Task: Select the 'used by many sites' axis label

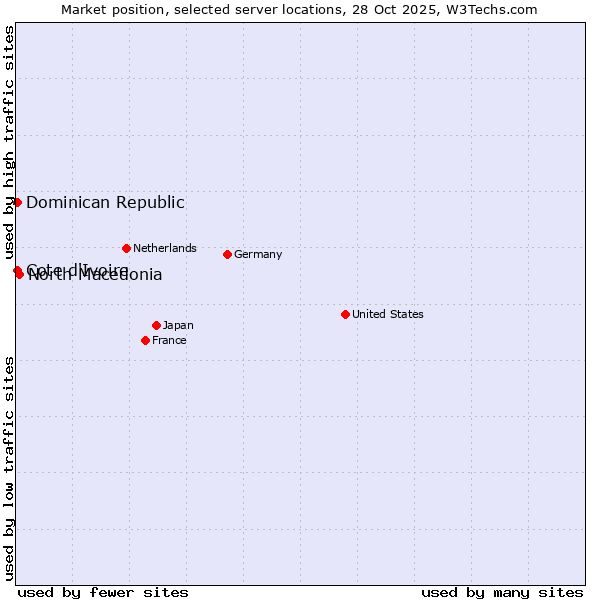Action: 502,592
